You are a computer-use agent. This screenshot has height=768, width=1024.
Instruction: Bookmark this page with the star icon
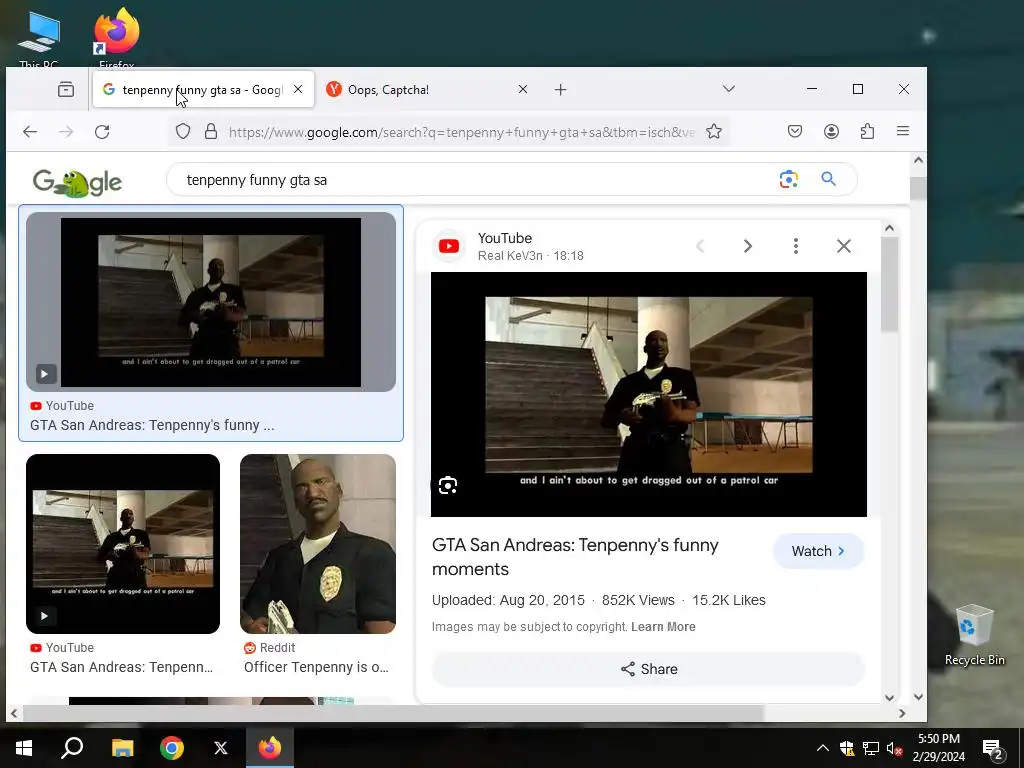714,132
